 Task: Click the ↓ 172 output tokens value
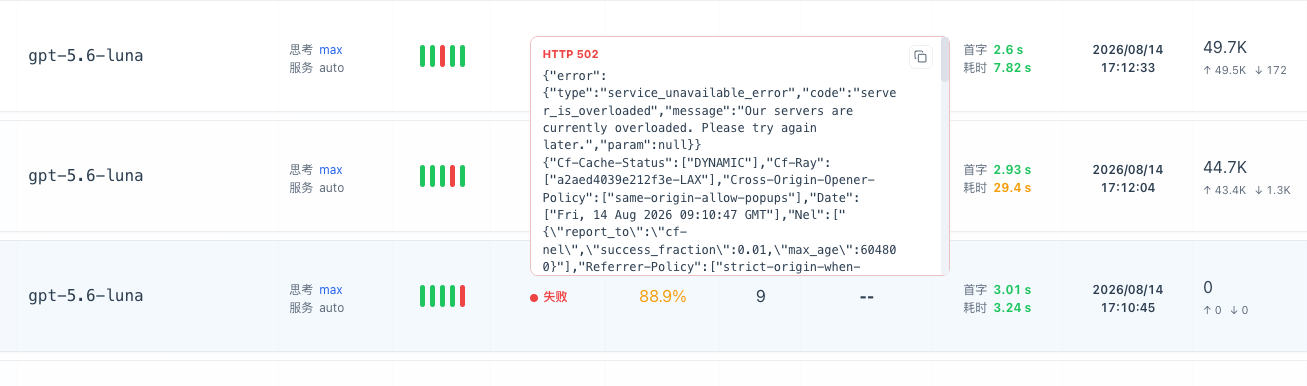(x=1270, y=70)
